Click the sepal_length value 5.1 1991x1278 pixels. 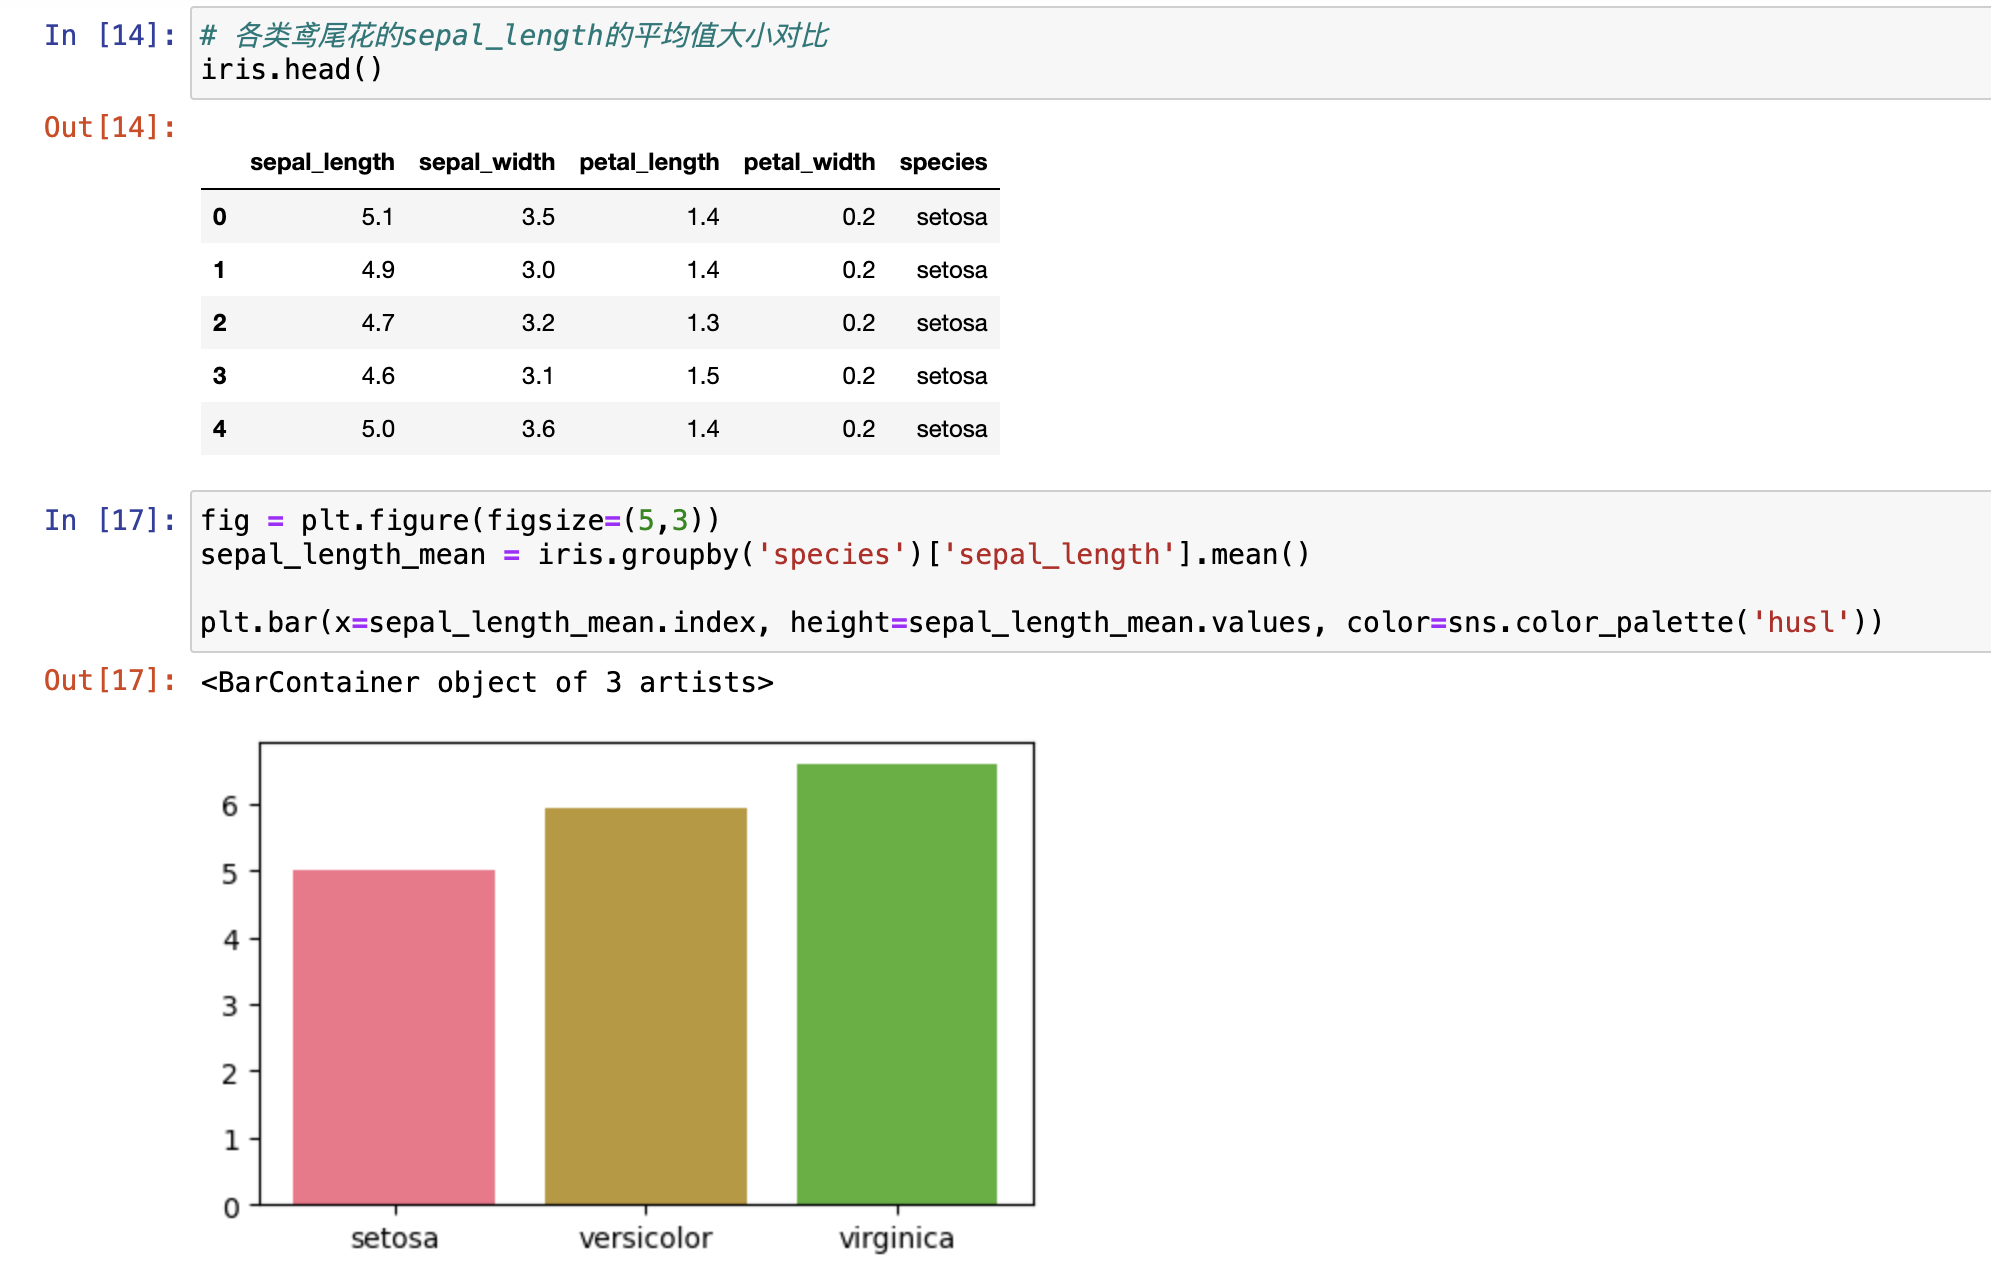click(x=378, y=217)
